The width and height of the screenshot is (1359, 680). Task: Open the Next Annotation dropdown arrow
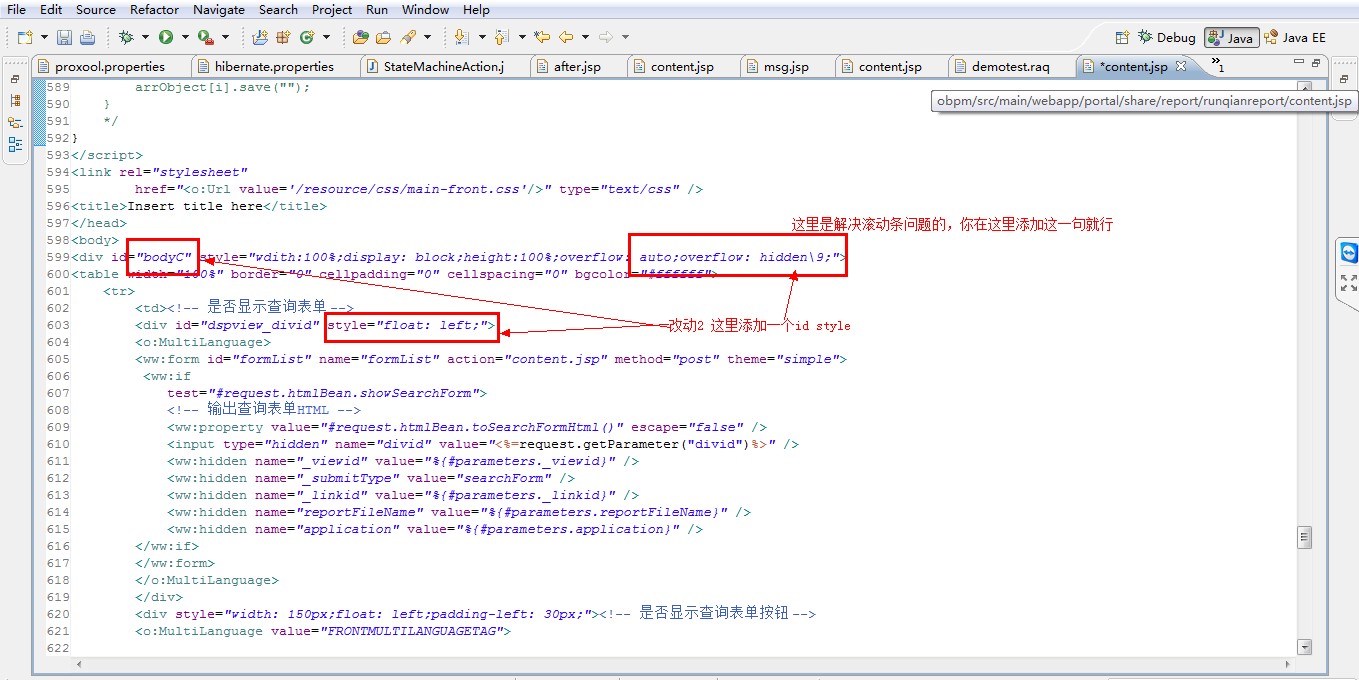(x=481, y=37)
